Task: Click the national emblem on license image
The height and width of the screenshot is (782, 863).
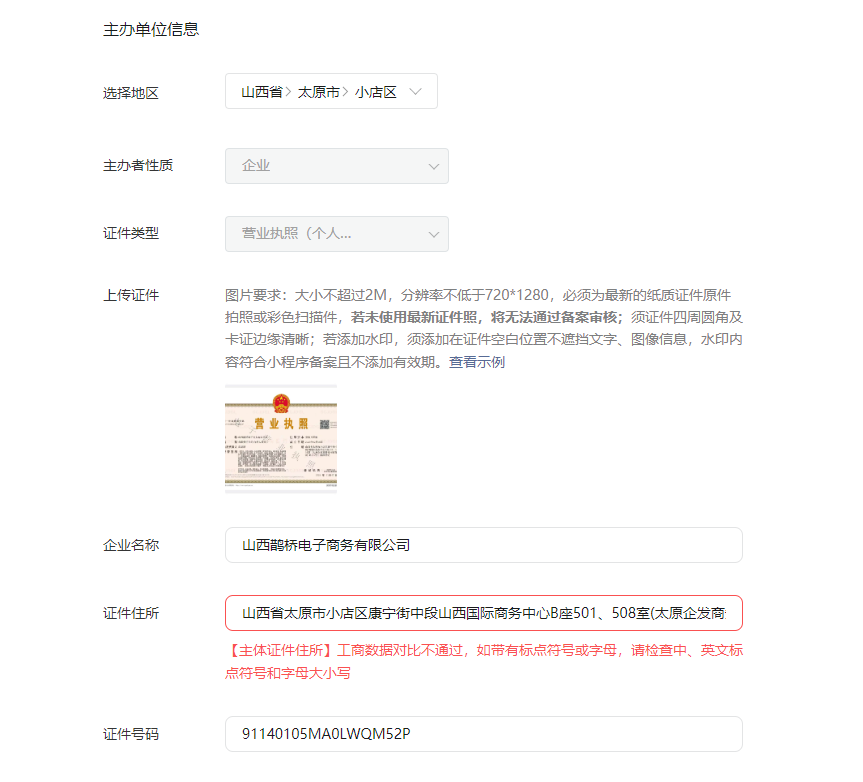Action: 281,403
